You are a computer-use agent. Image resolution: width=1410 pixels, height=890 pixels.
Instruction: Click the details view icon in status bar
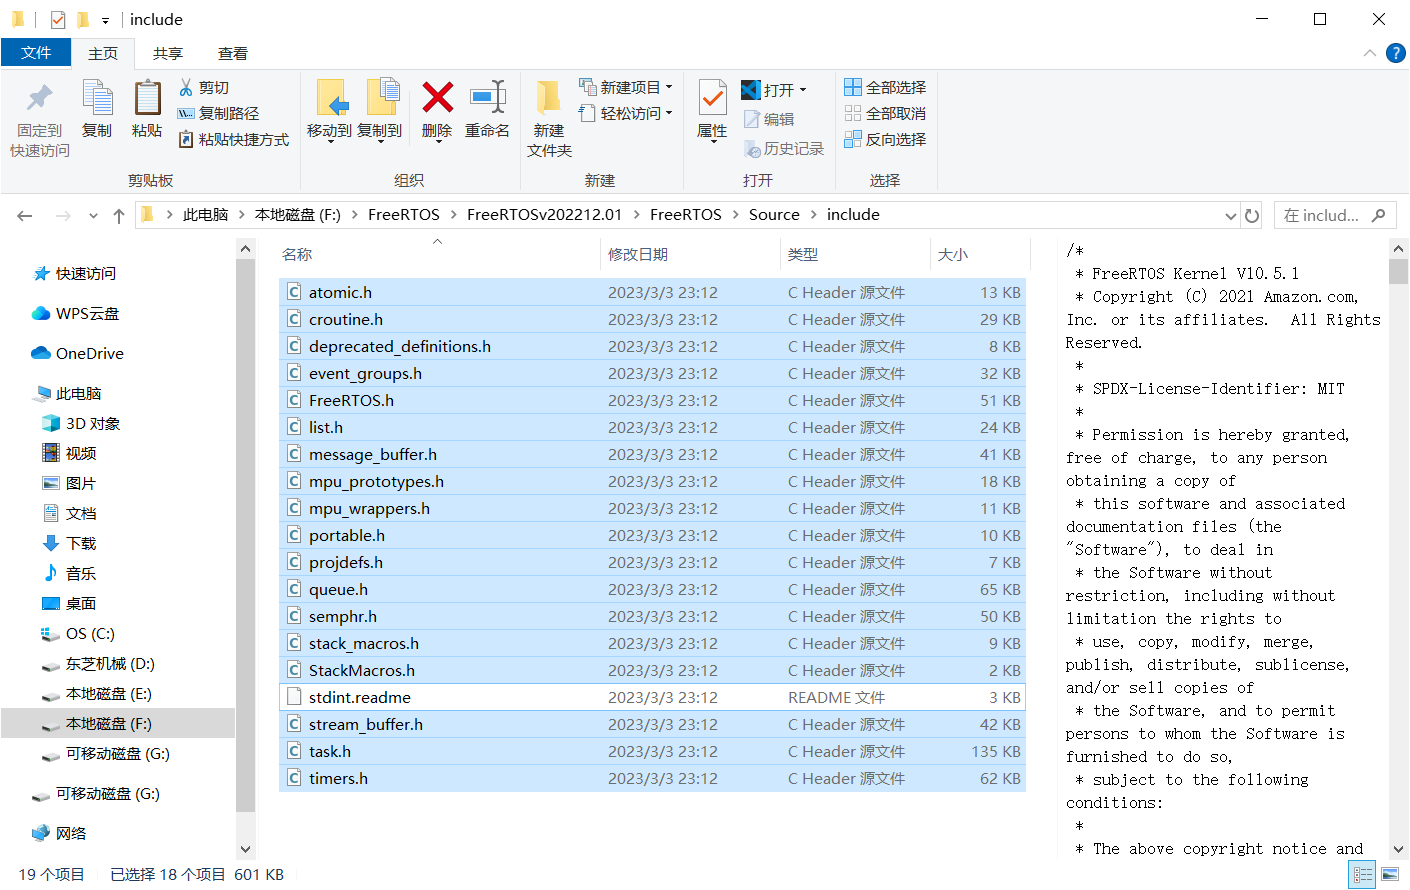[x=1363, y=875]
